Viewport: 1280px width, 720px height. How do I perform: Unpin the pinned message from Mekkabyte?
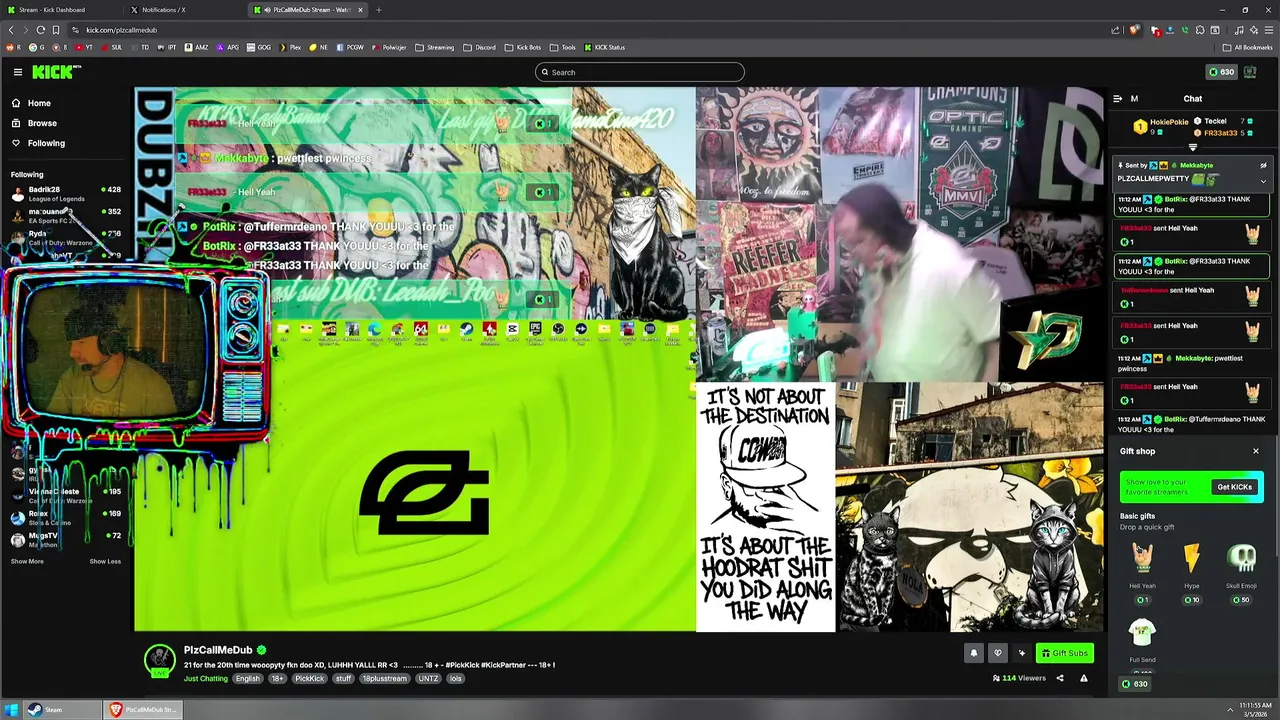(x=1263, y=165)
